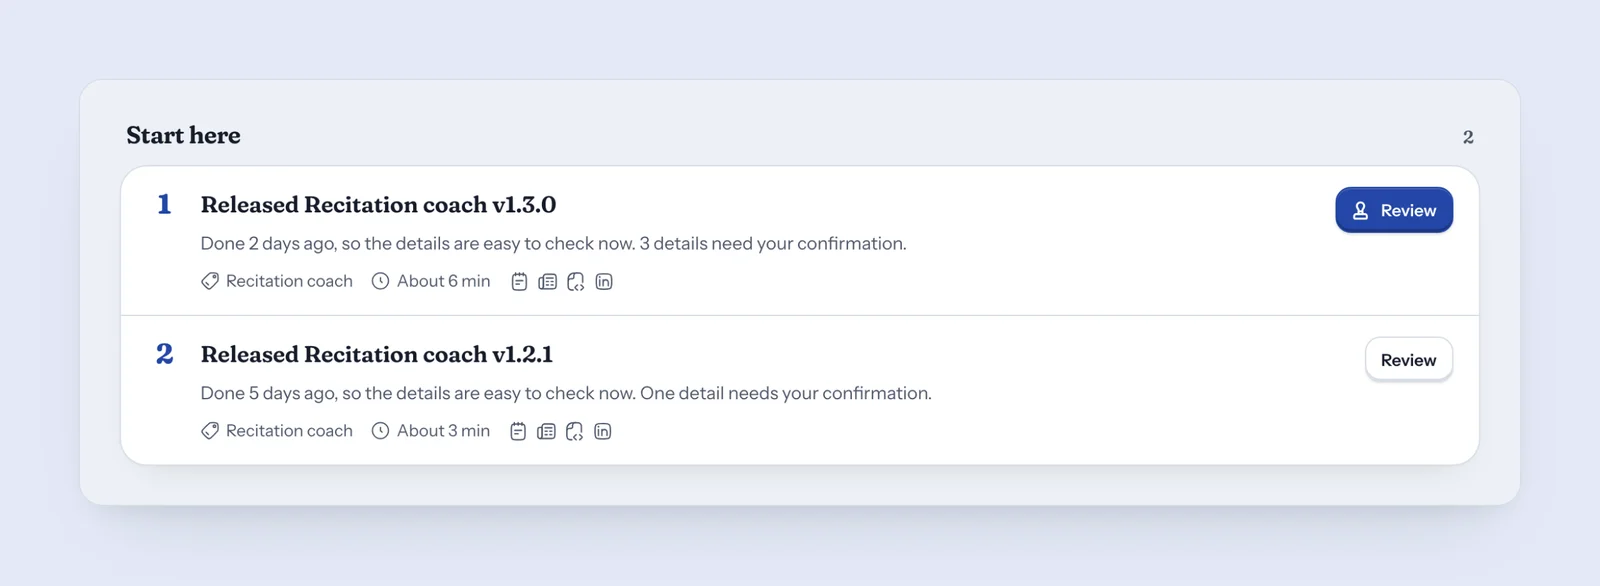Click rank number 2 of second item

pos(165,354)
